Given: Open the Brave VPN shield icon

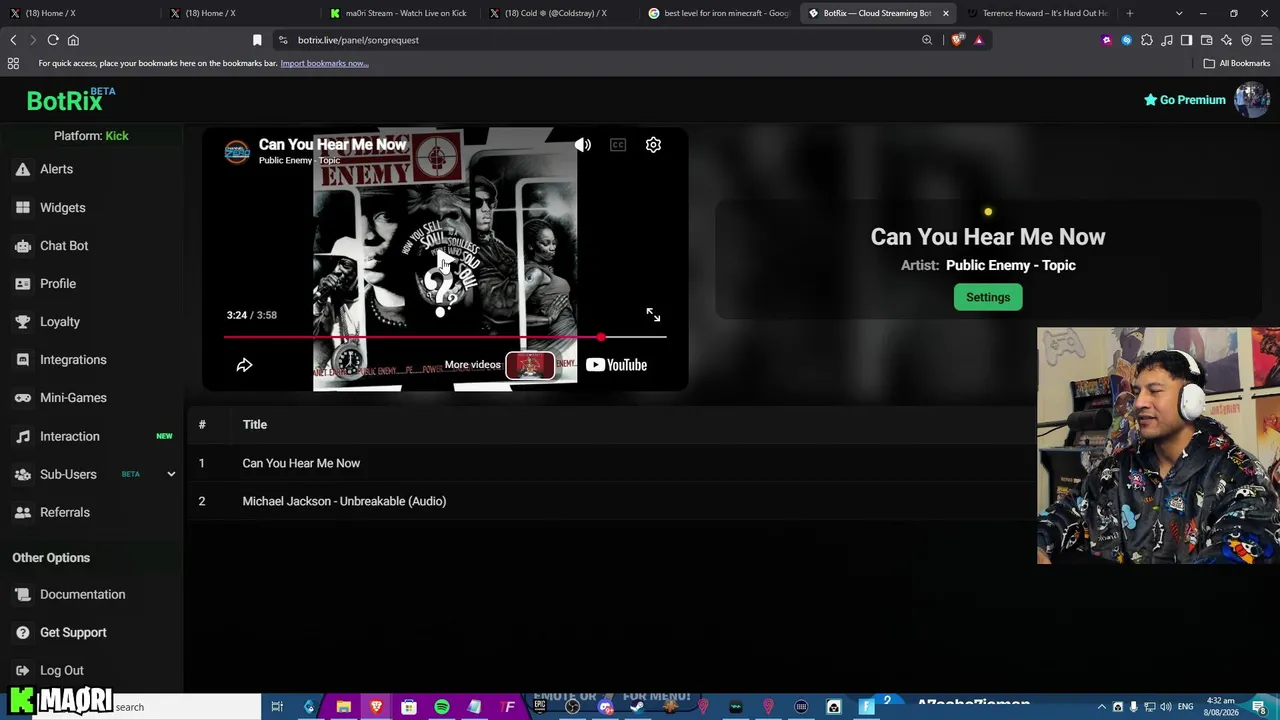Looking at the screenshot, I should point(1246,40).
